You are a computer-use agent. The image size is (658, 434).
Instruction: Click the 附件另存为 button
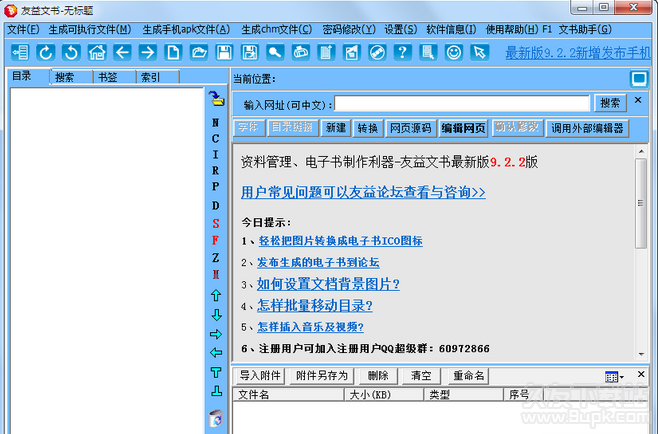pyautogui.click(x=322, y=376)
